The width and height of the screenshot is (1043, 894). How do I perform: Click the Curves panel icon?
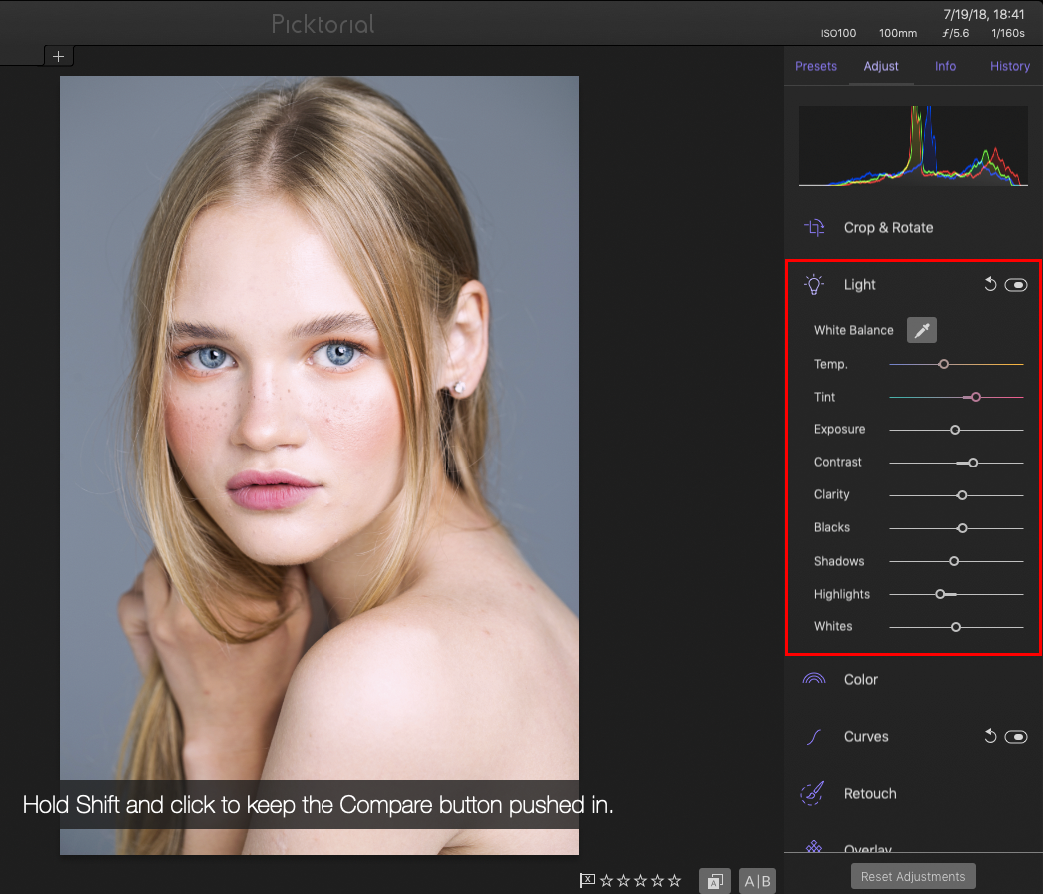(814, 736)
